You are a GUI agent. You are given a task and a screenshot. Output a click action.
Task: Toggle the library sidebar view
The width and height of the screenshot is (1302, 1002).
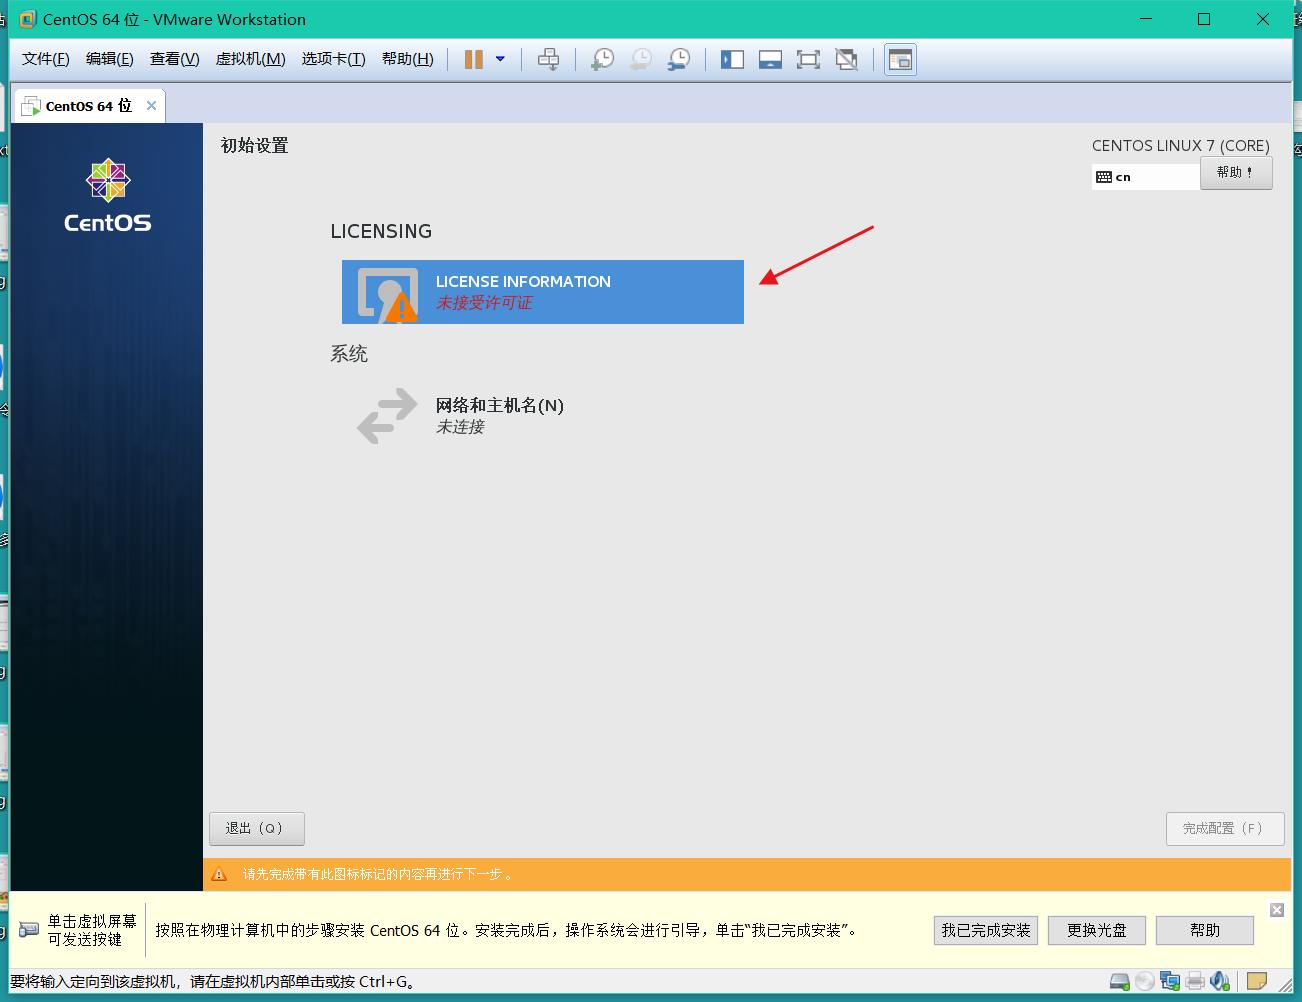732,59
